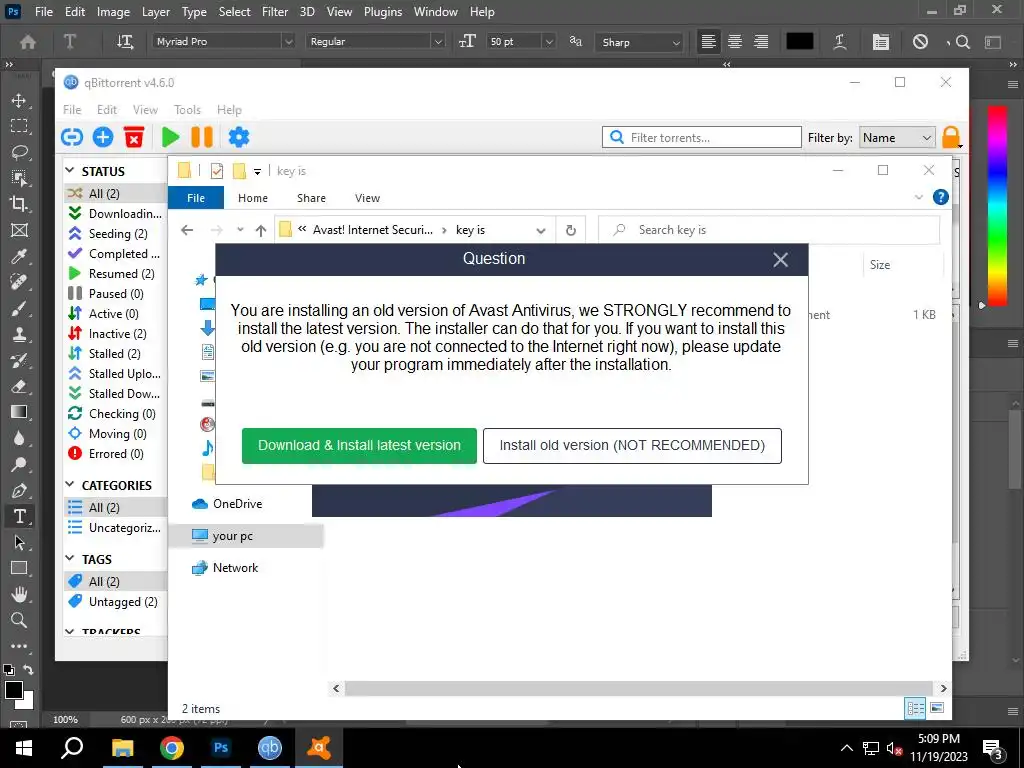Click the Photoshop Home icon
The image size is (1024, 768).
27,42
